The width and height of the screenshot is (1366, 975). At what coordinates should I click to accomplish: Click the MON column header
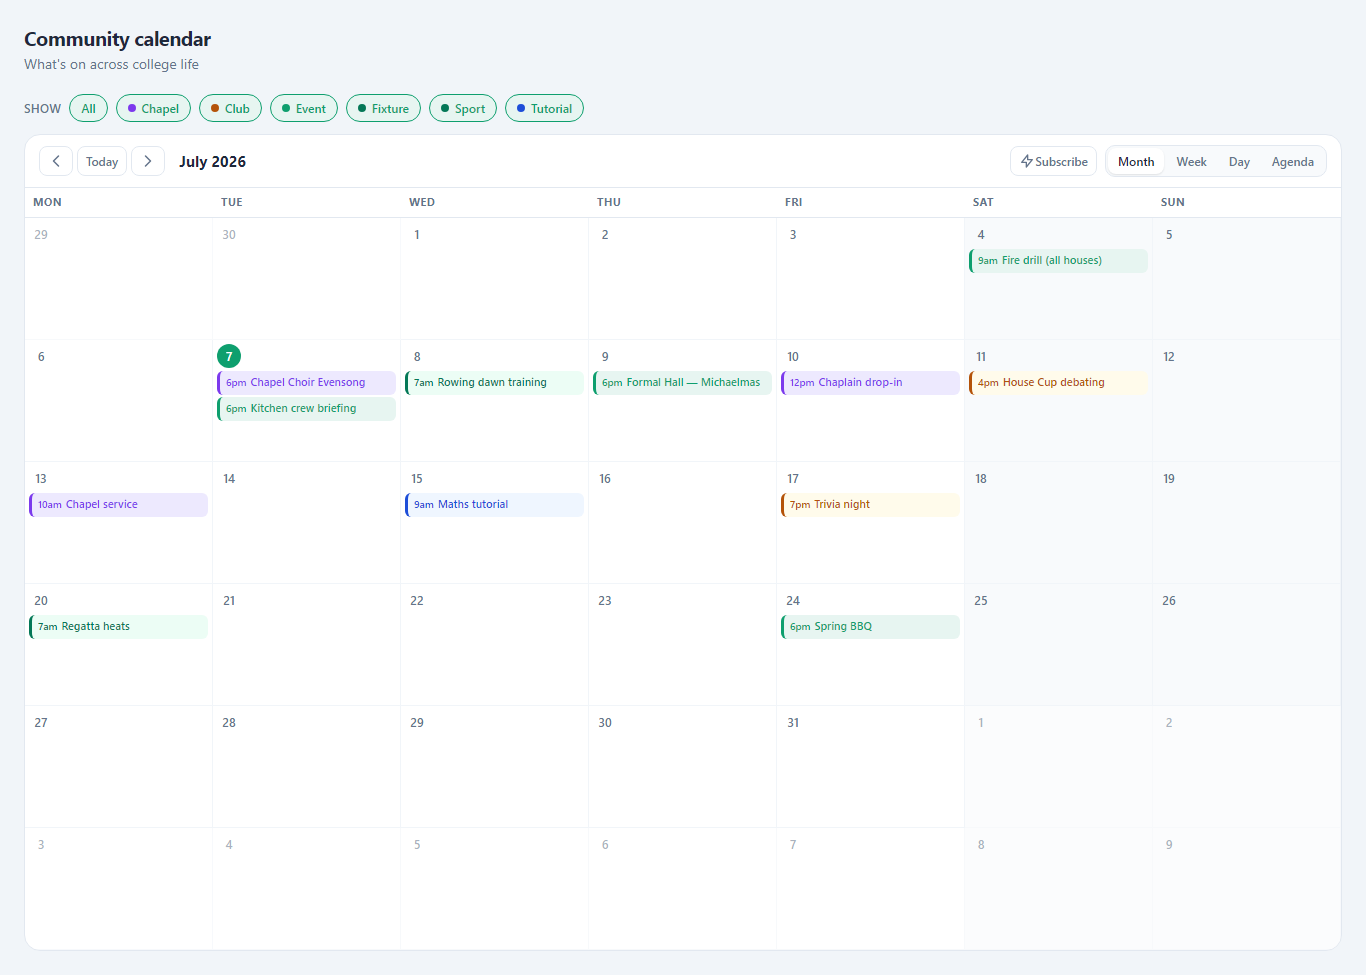pos(119,202)
